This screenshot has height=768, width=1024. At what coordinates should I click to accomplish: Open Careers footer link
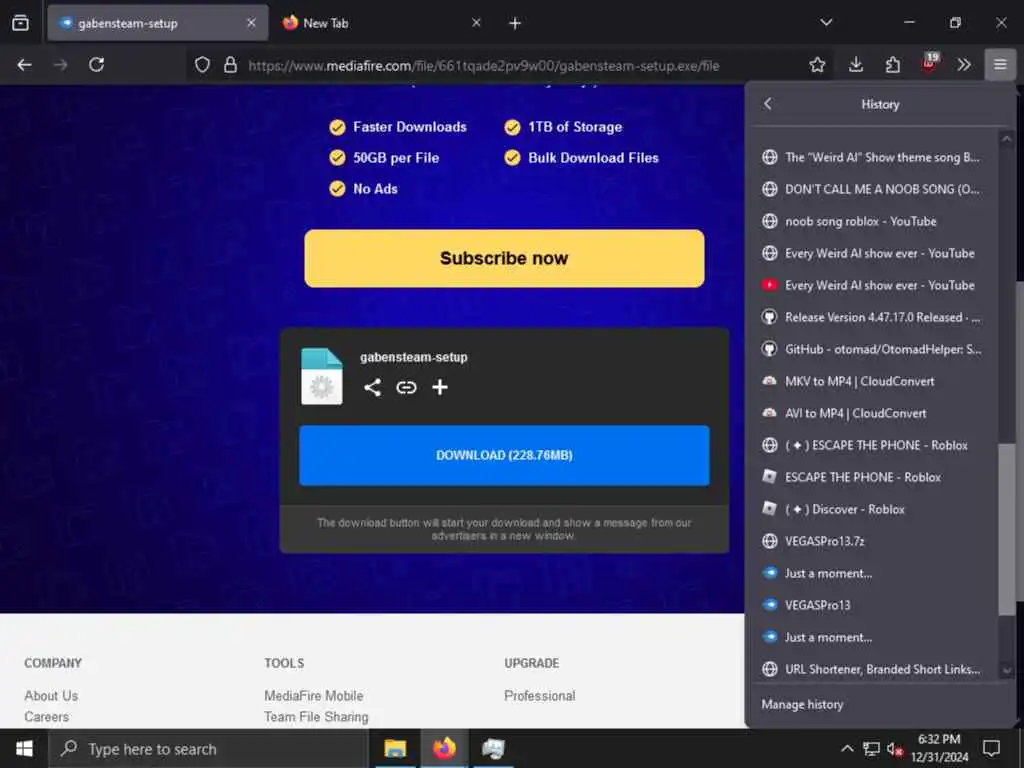point(46,716)
